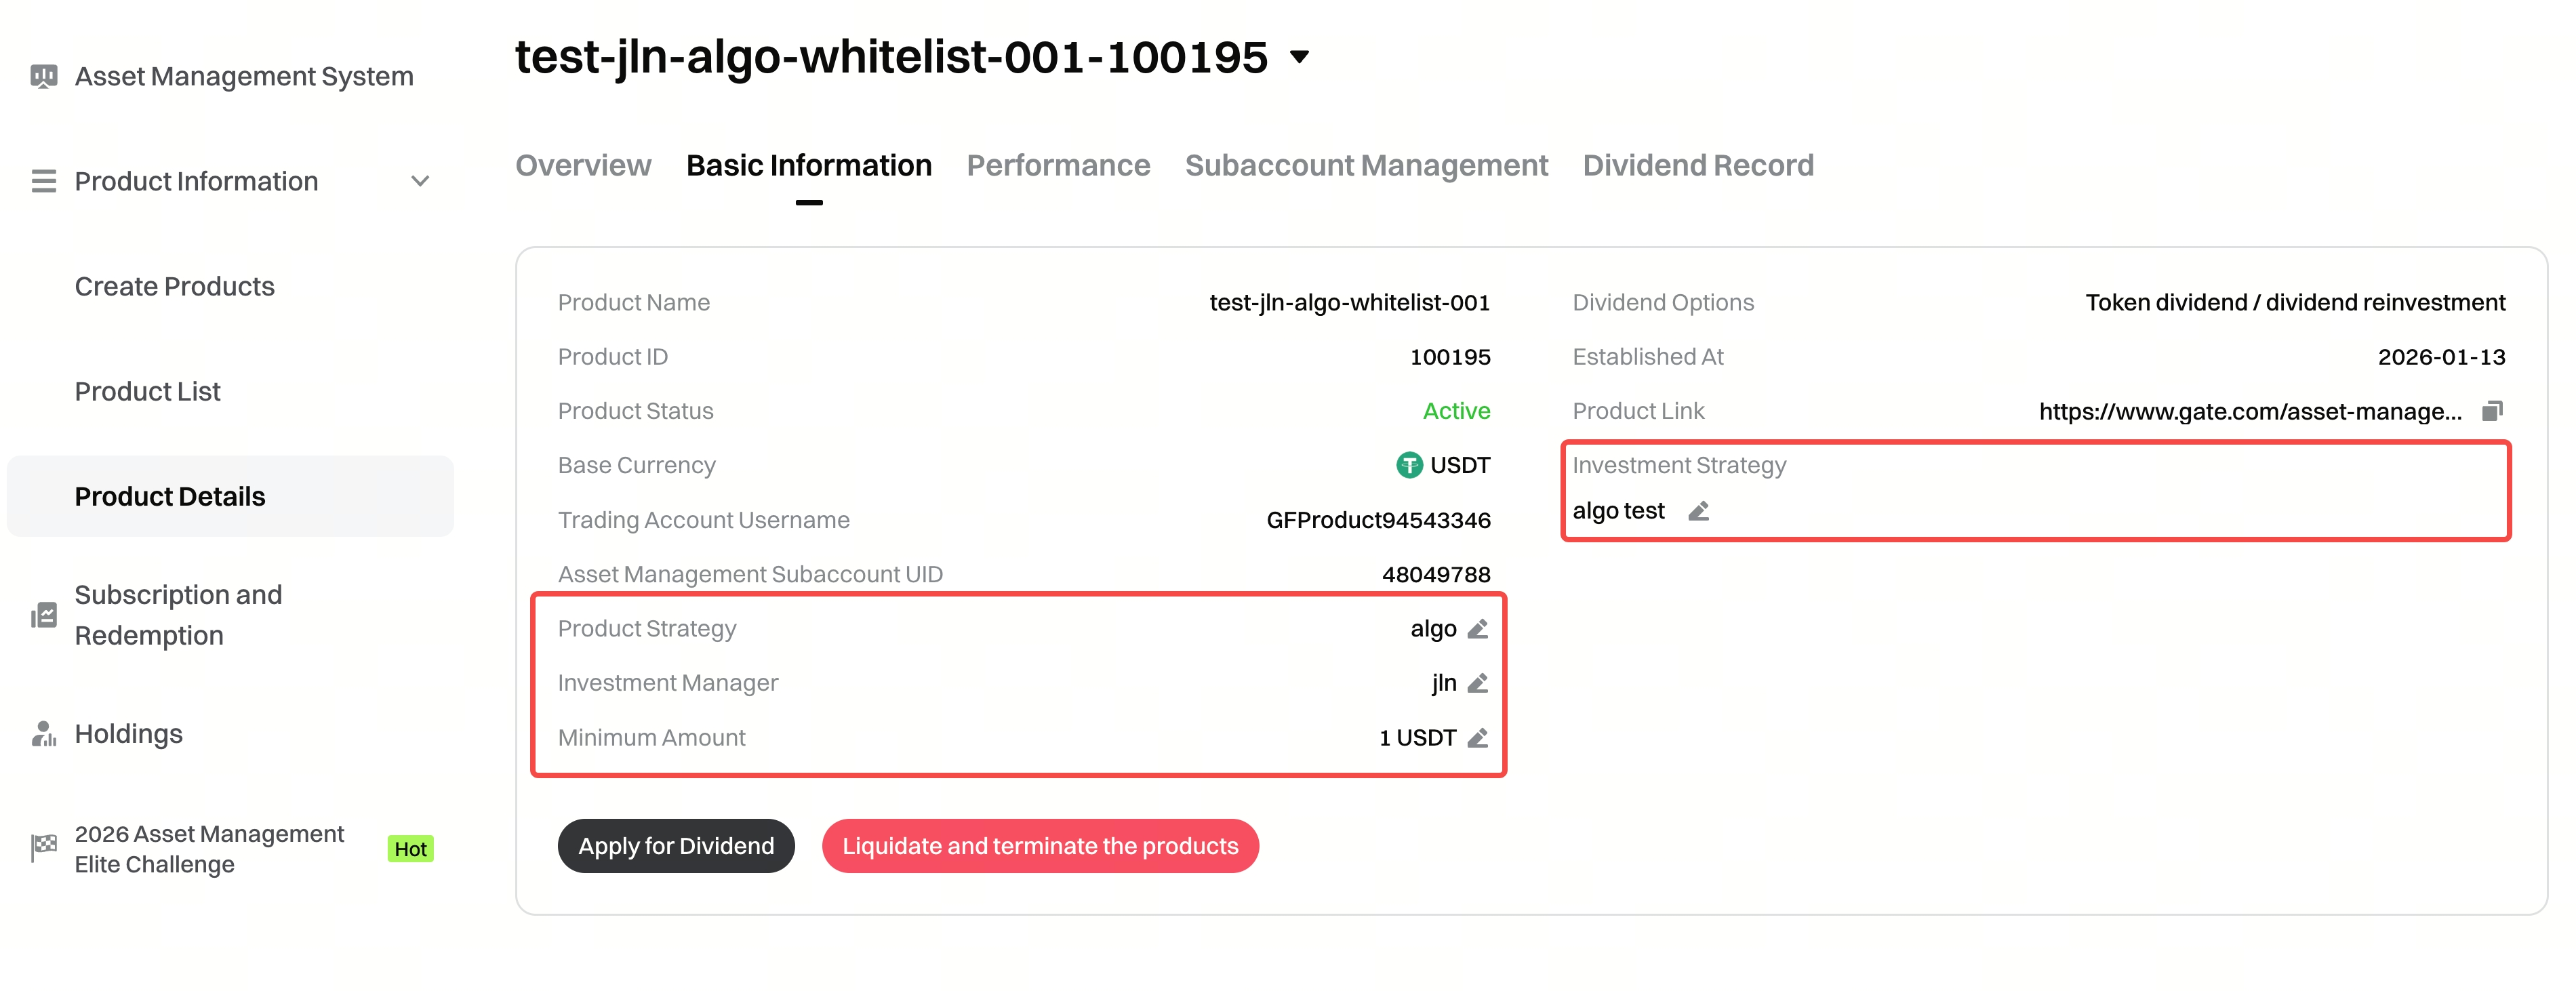Click the Elite Challenge flag icon
This screenshot has height=991, width=2576.
coord(43,848)
